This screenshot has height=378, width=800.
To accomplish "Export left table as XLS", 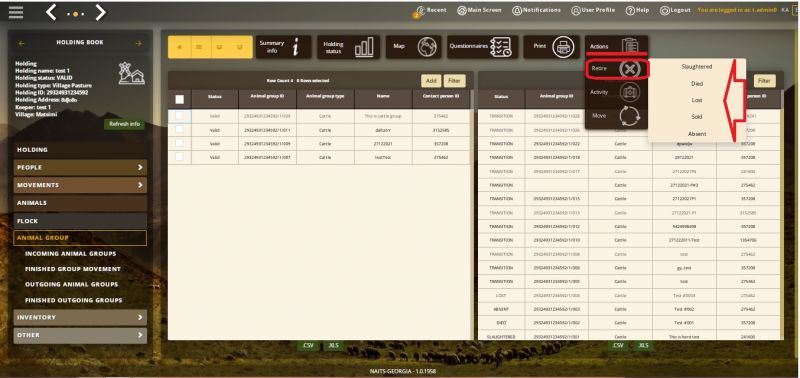I will pyautogui.click(x=333, y=345).
